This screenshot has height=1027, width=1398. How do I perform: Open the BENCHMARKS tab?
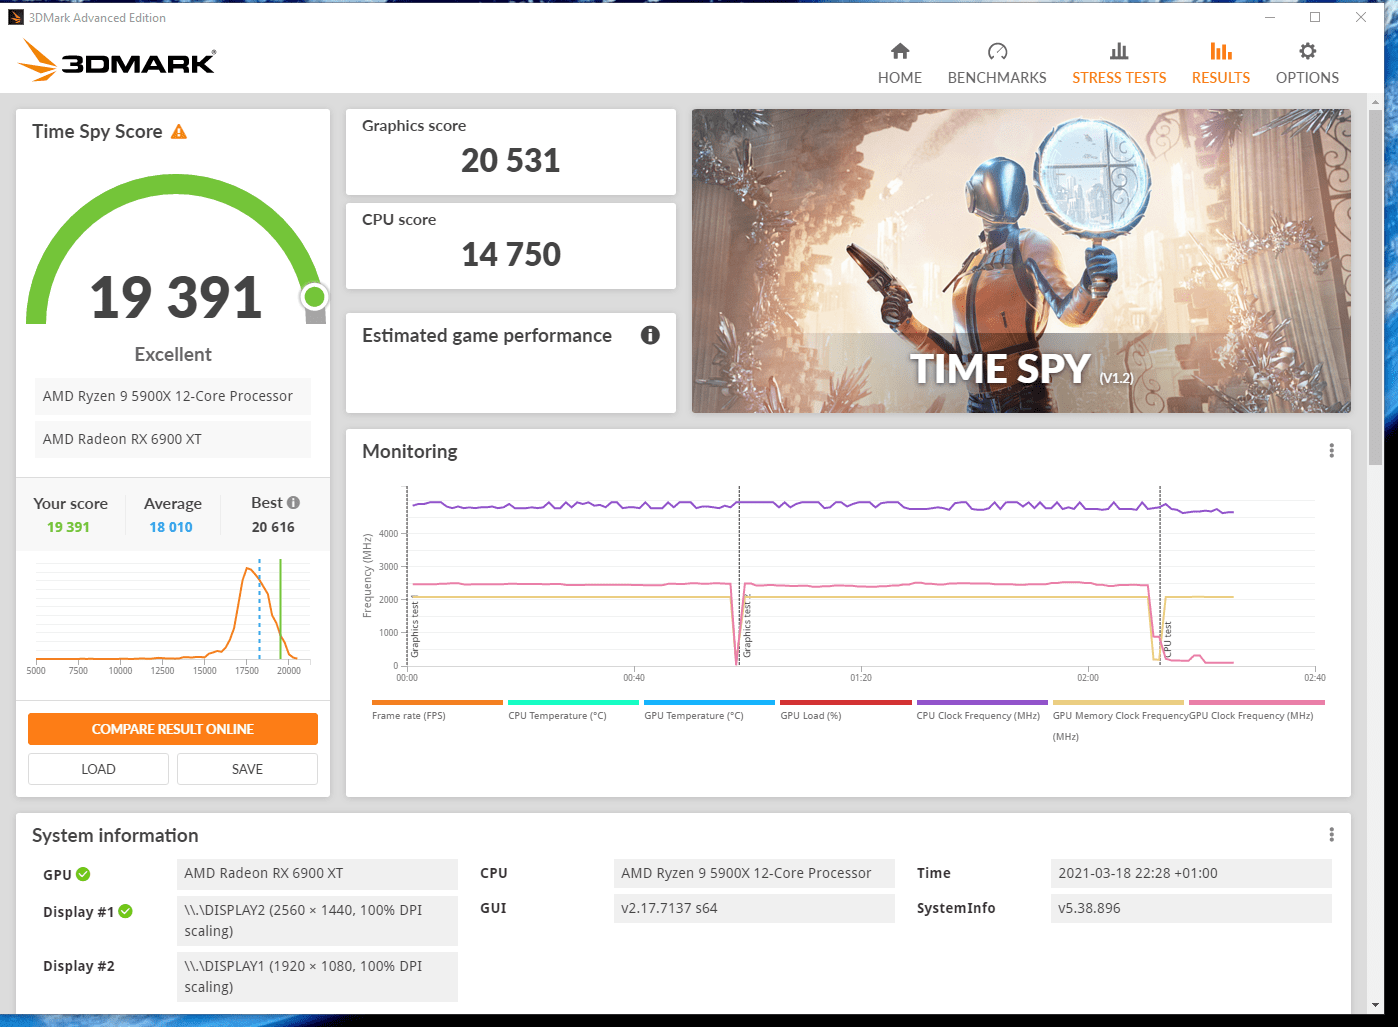[997, 64]
